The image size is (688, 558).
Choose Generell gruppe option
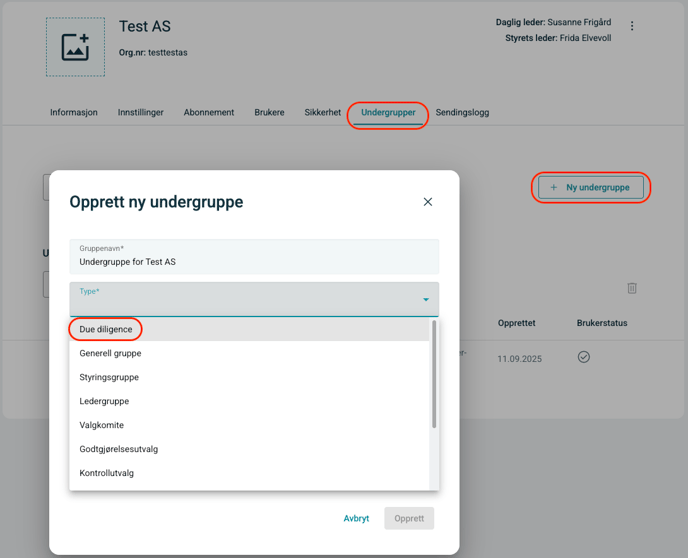(x=110, y=353)
